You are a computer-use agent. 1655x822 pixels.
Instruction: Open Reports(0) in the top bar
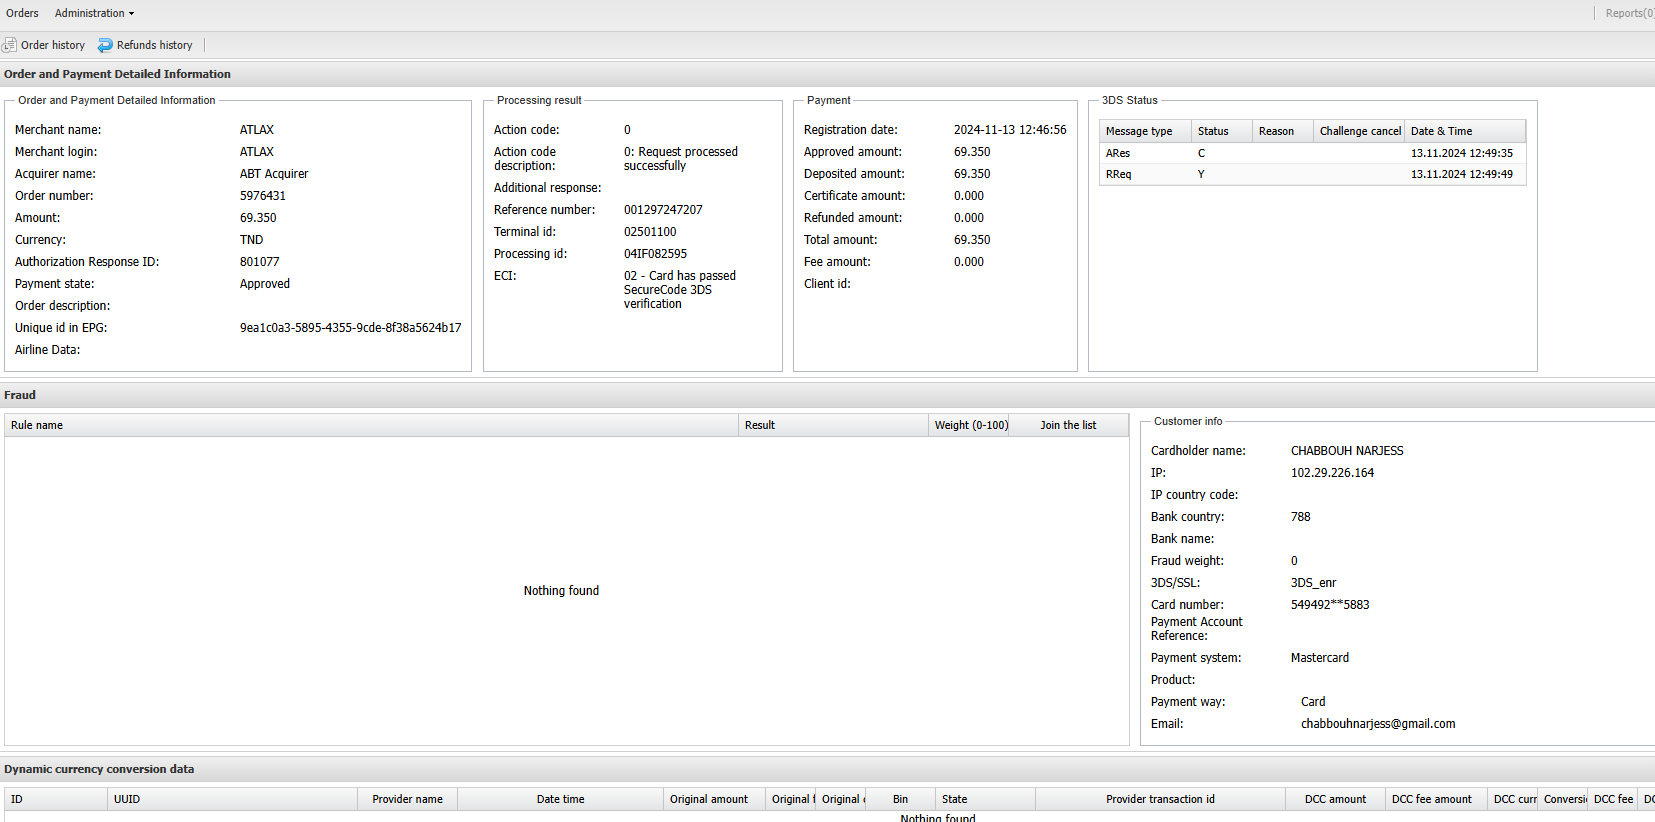[x=1629, y=13]
